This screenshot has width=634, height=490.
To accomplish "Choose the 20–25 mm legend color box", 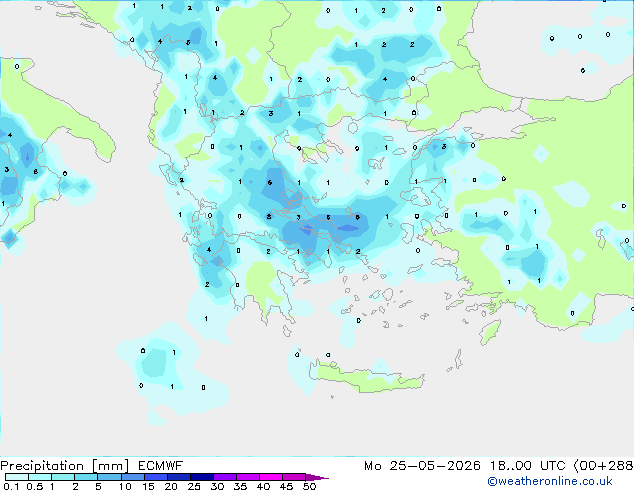I will point(178,477).
